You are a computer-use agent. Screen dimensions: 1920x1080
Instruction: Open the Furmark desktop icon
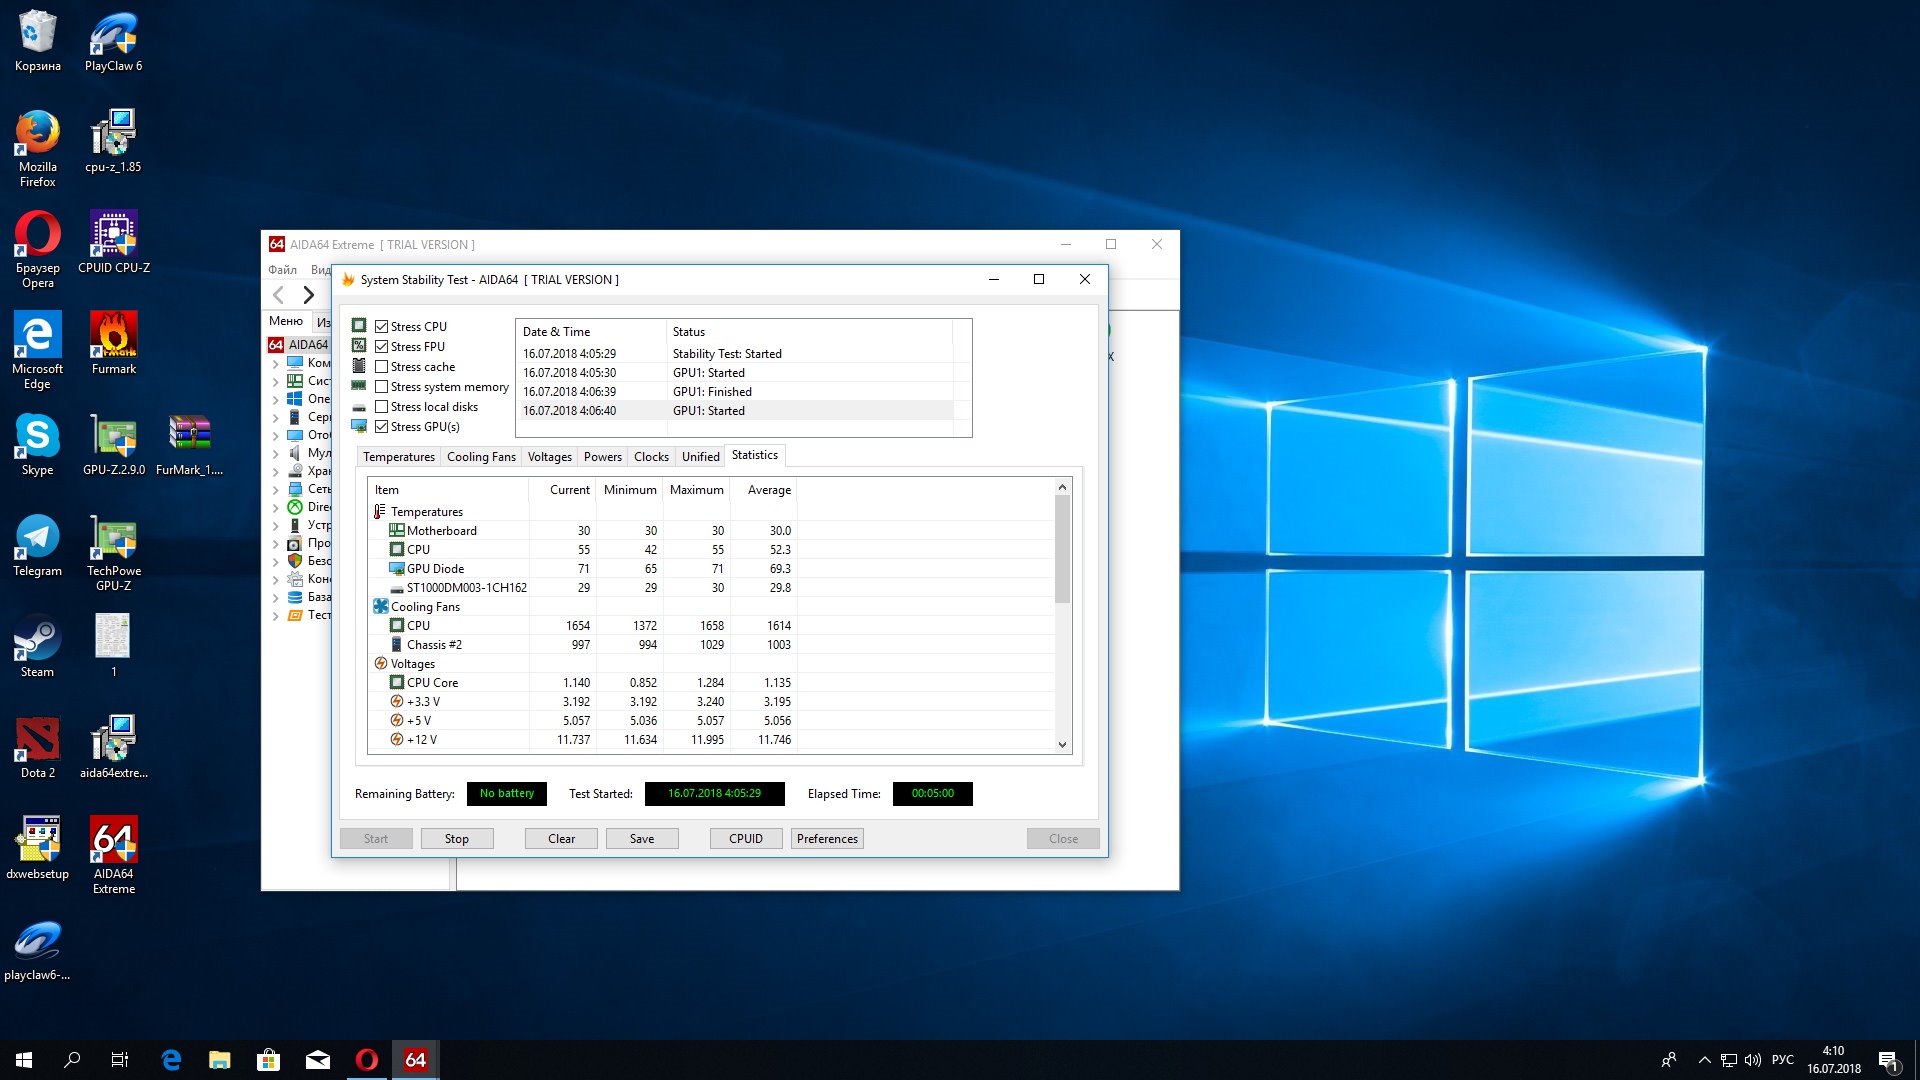click(113, 343)
